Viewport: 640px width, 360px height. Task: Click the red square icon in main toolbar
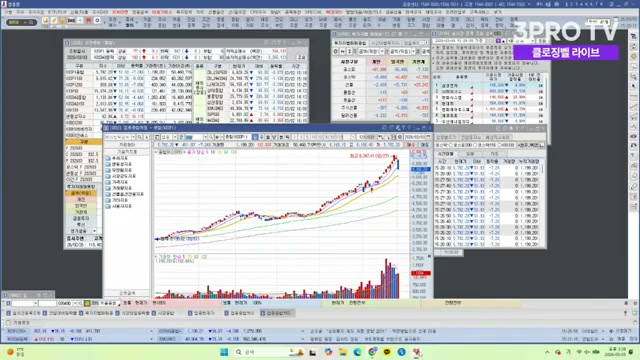(88, 20)
